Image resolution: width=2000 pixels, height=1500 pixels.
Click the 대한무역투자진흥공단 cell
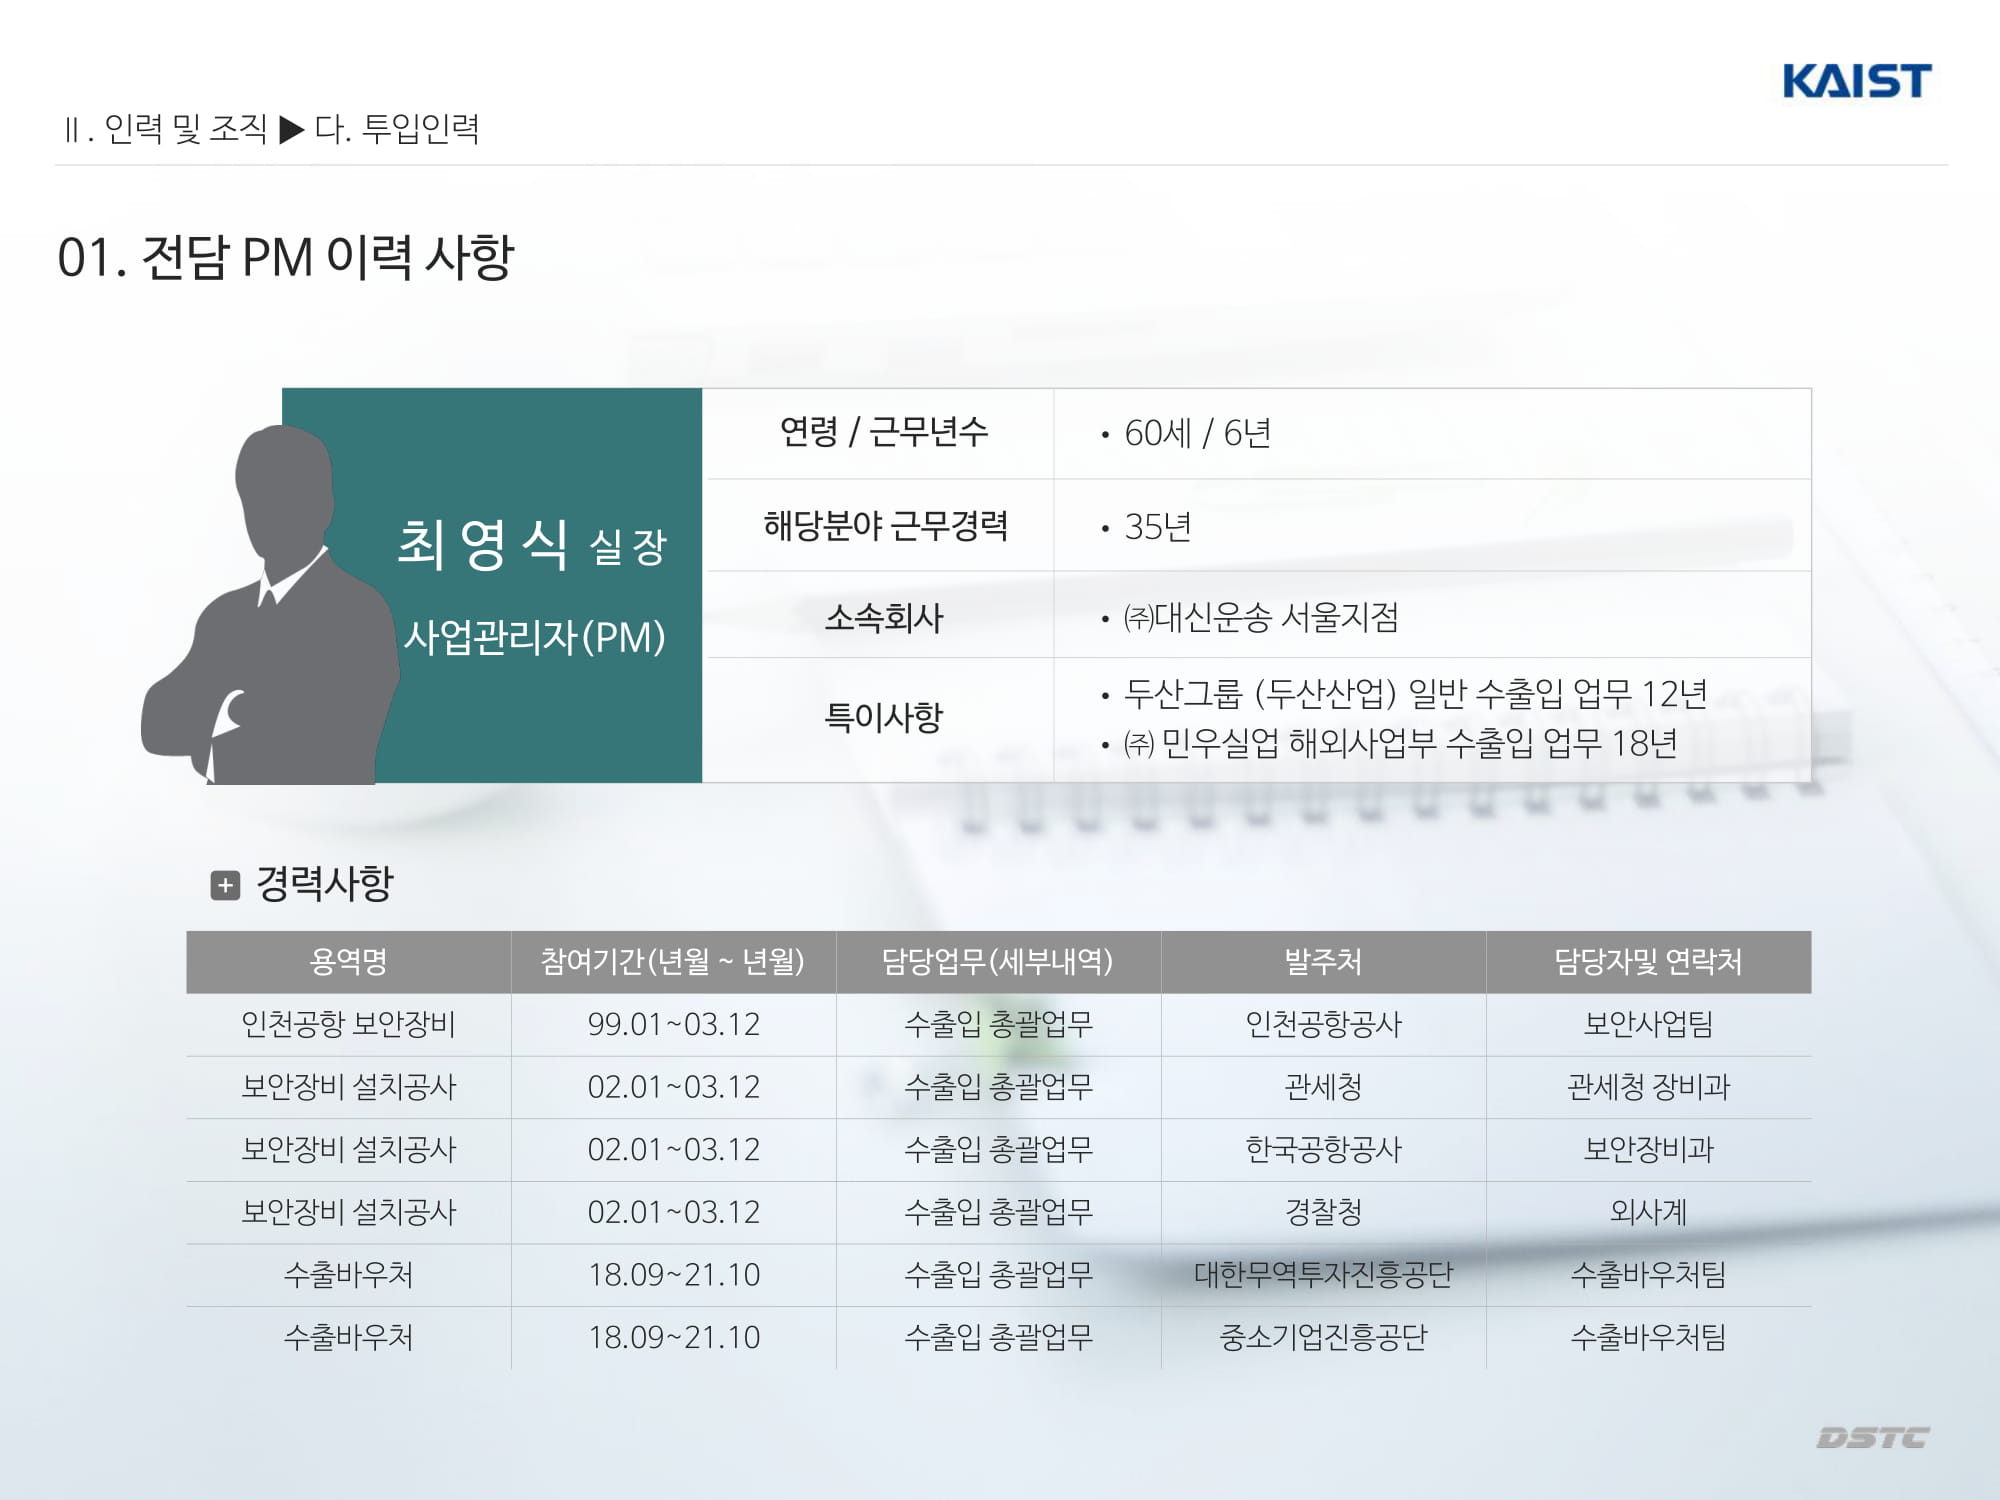[1323, 1275]
